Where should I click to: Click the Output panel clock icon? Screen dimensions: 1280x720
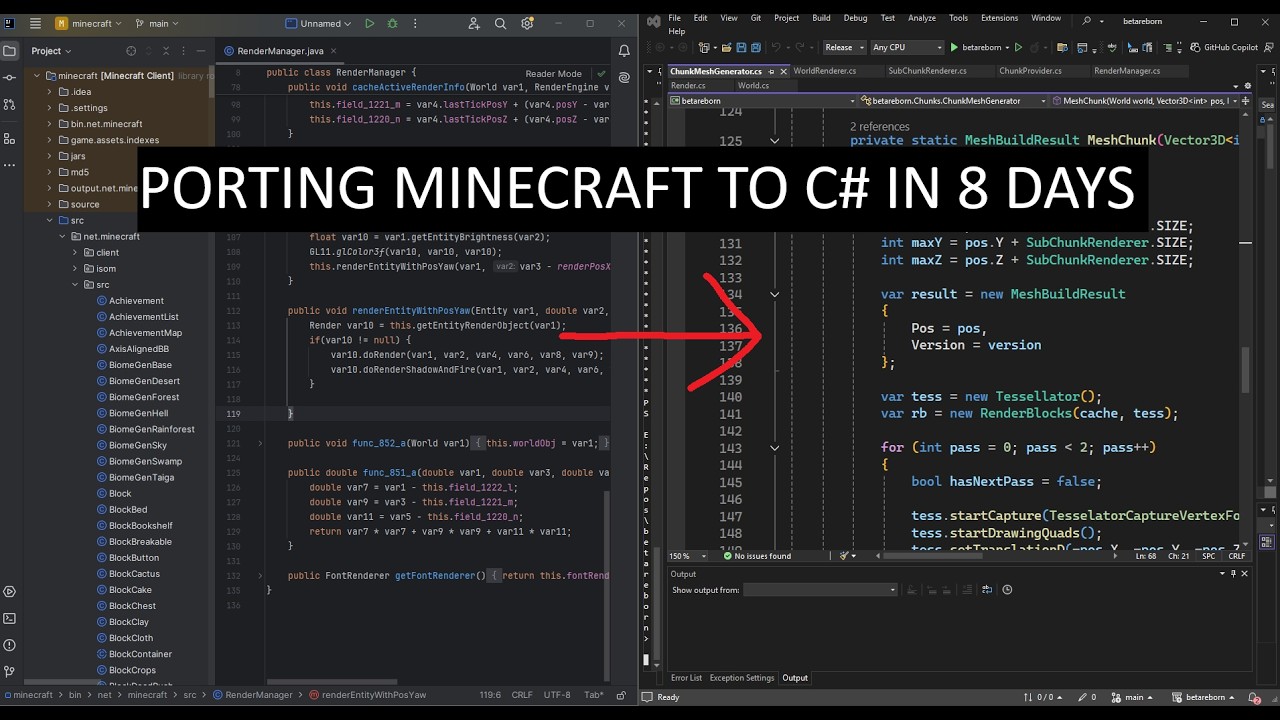click(x=1007, y=590)
